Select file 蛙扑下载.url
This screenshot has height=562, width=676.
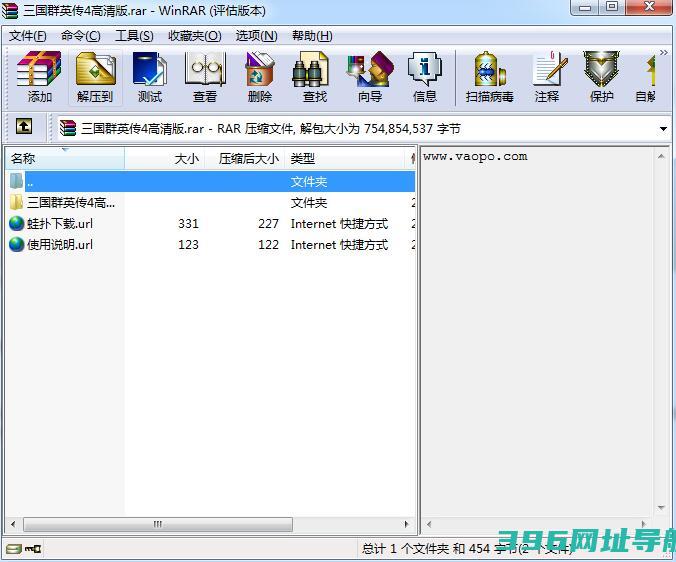pos(211,224)
